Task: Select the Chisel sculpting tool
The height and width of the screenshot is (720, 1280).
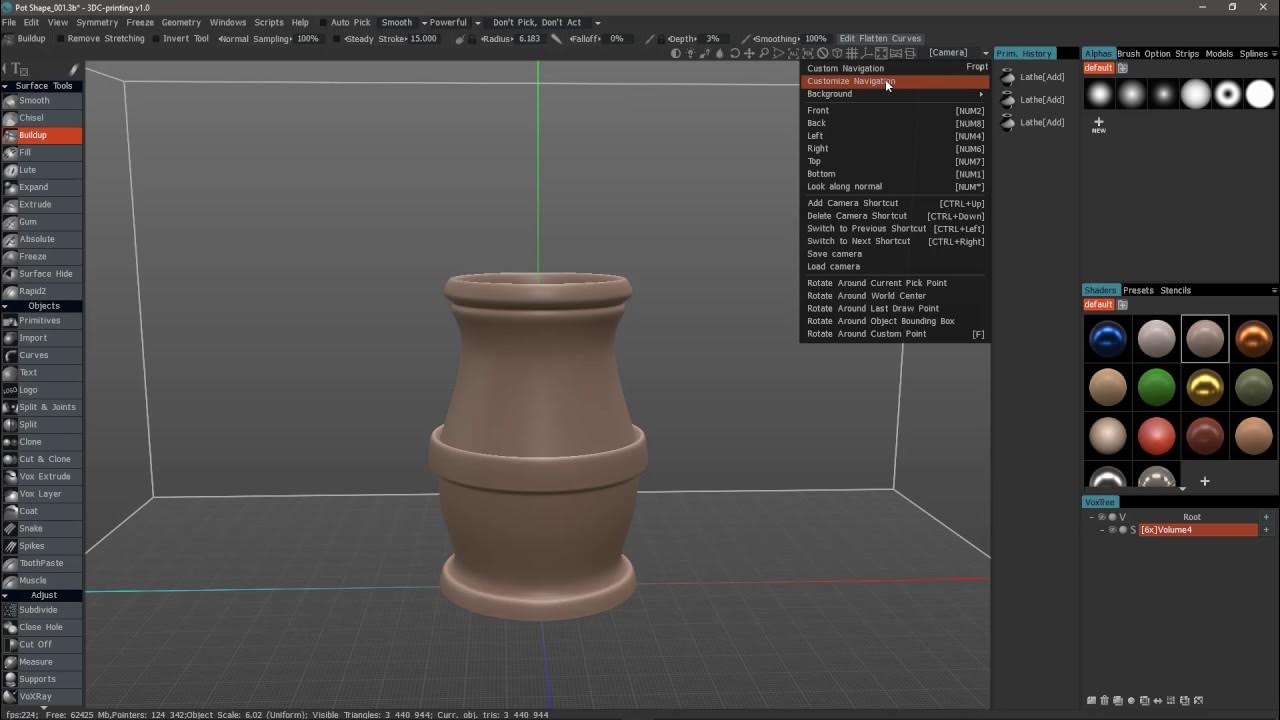Action: point(41,118)
